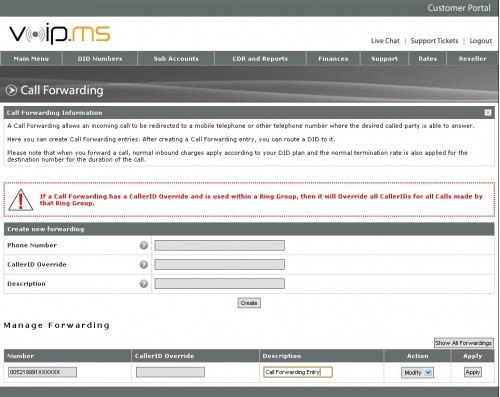The height and width of the screenshot is (397, 500).
Task: Click the Logout link
Action: (480, 41)
